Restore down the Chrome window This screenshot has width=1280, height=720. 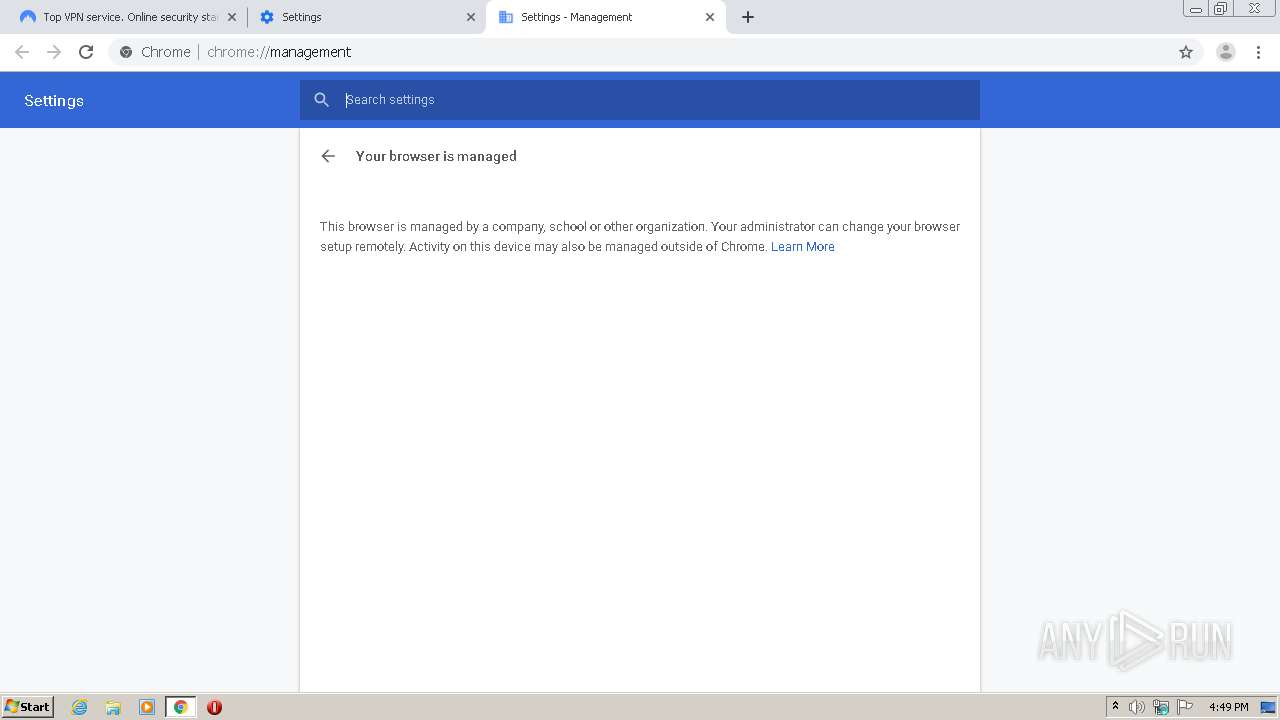tap(1221, 9)
